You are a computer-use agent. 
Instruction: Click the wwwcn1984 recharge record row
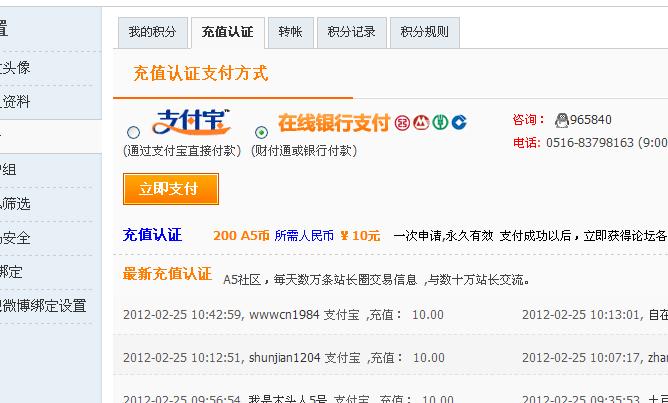(283, 315)
